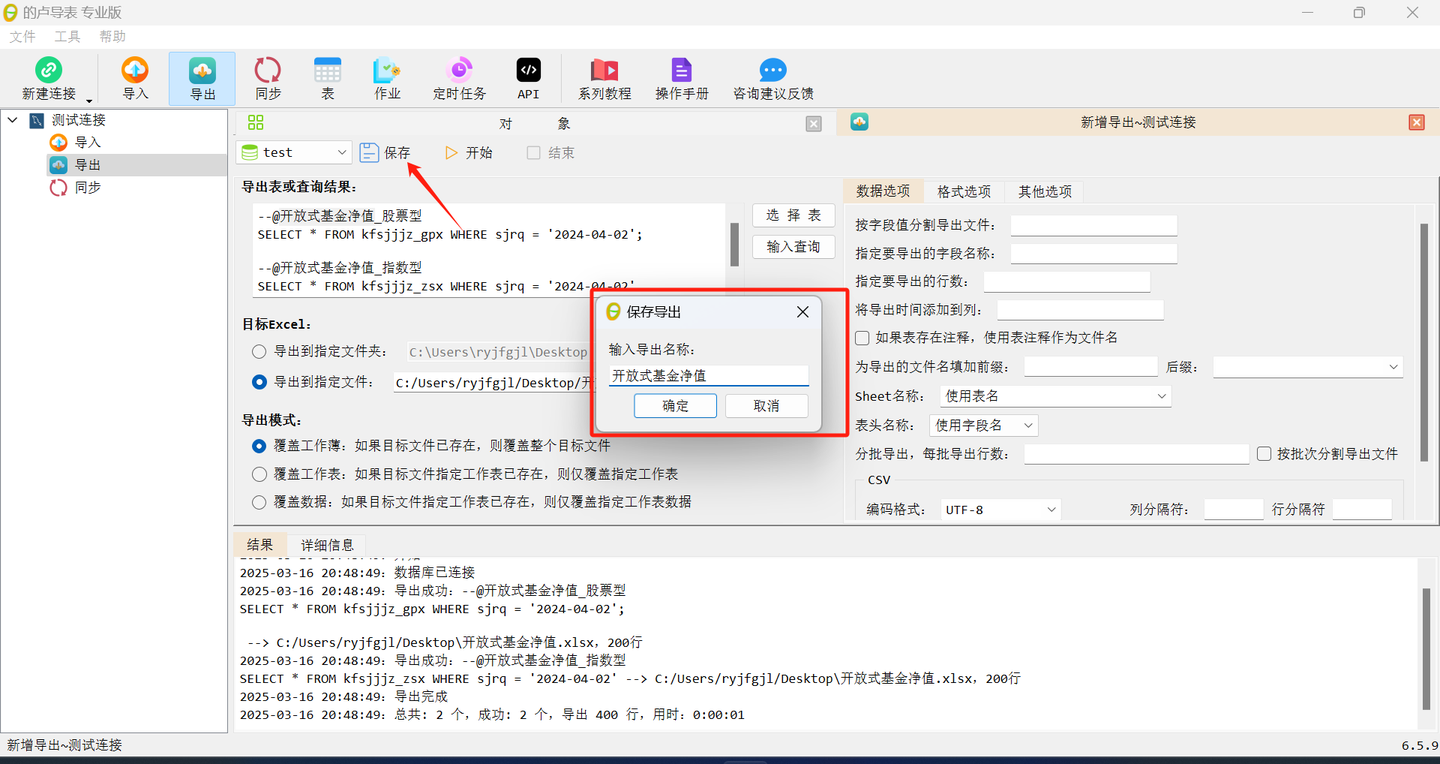This screenshot has height=764, width=1440.
Task: Open the 编码格式 UTF-8 dropdown
Action: 1000,509
